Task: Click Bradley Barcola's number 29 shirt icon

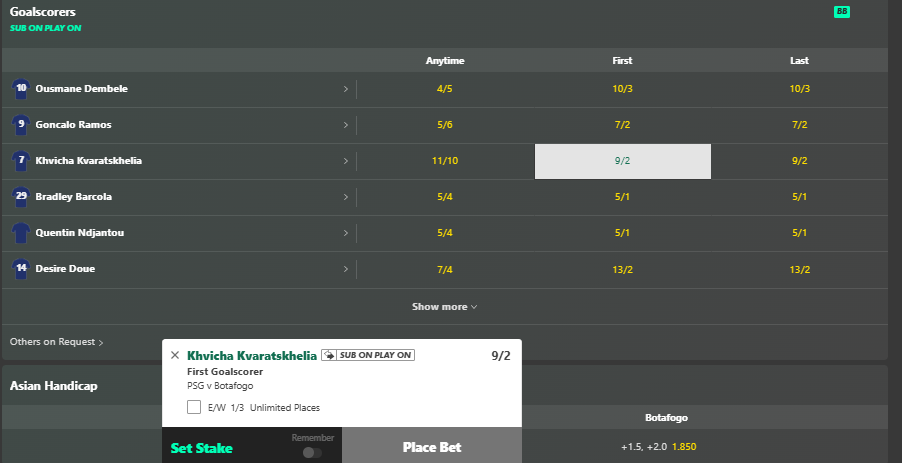Action: (21, 197)
